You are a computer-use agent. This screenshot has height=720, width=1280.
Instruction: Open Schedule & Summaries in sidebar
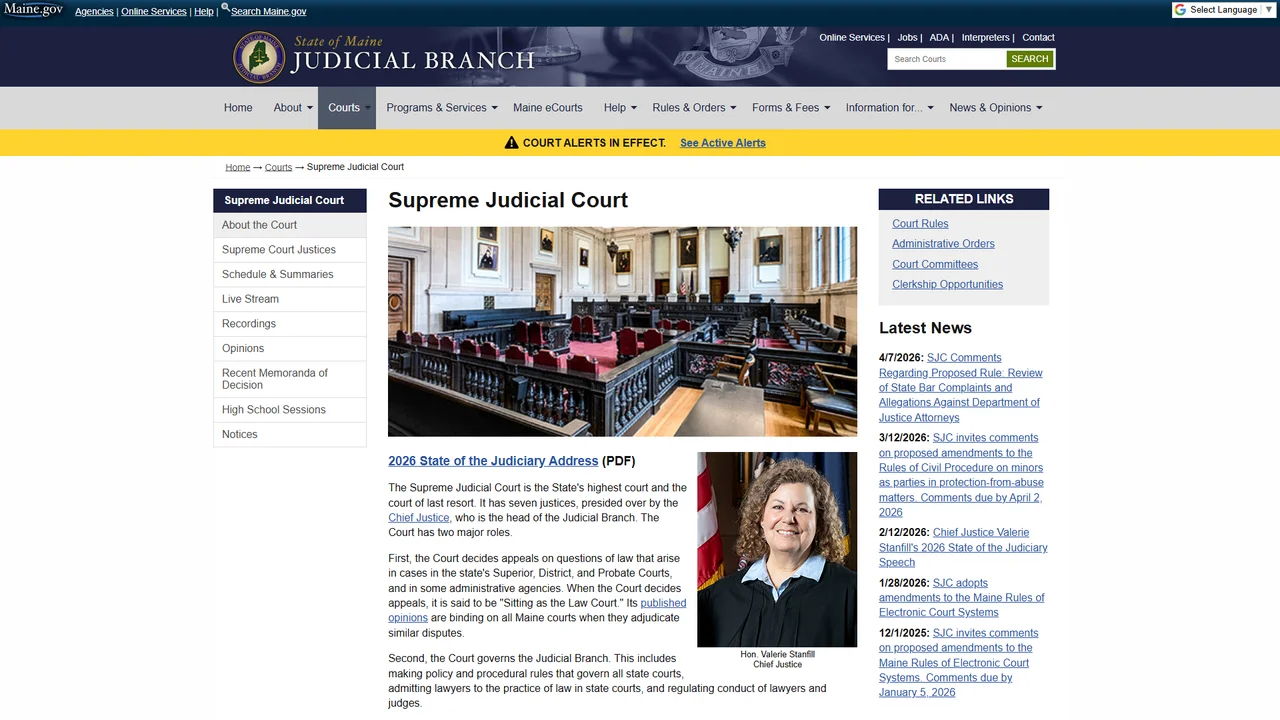[290, 274]
